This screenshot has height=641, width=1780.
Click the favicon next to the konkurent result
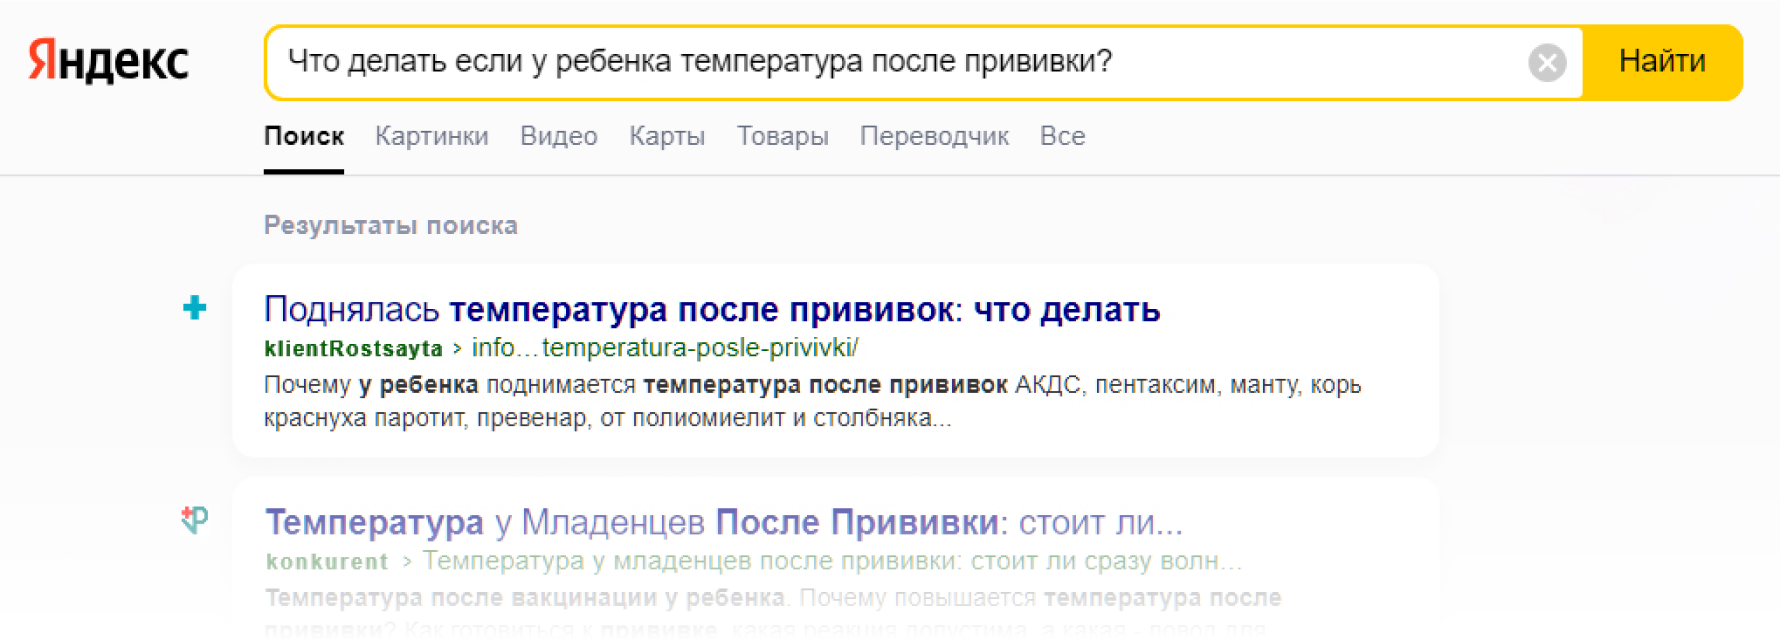(195, 519)
